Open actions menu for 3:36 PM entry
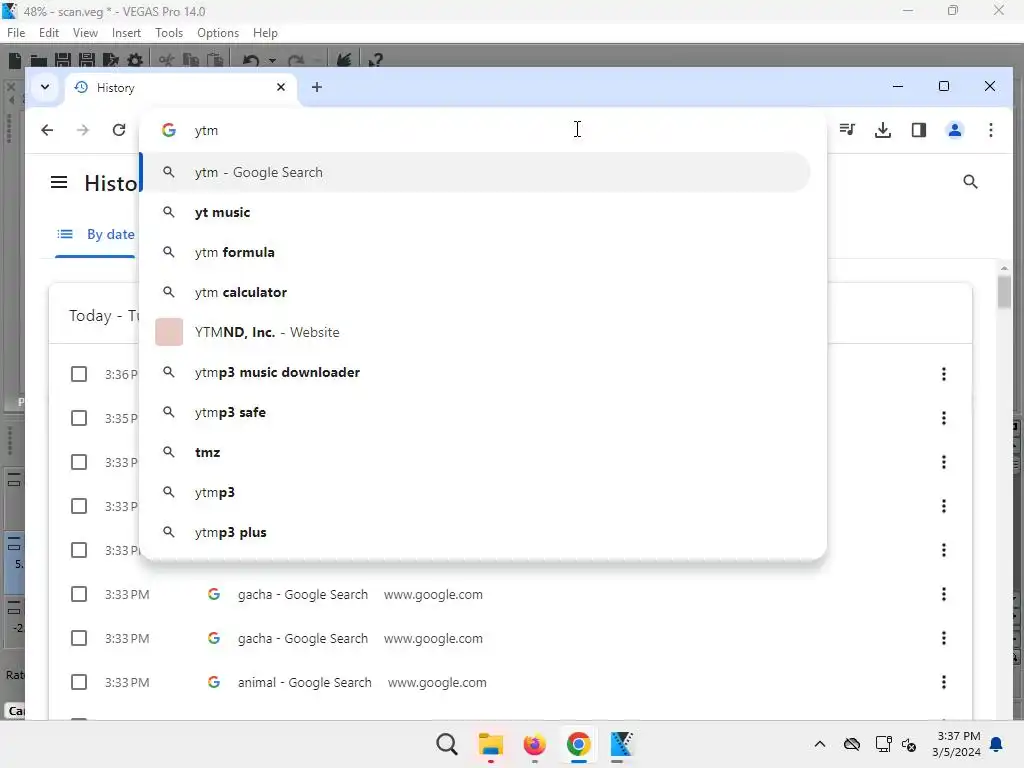The height and width of the screenshot is (768, 1024). point(944,374)
